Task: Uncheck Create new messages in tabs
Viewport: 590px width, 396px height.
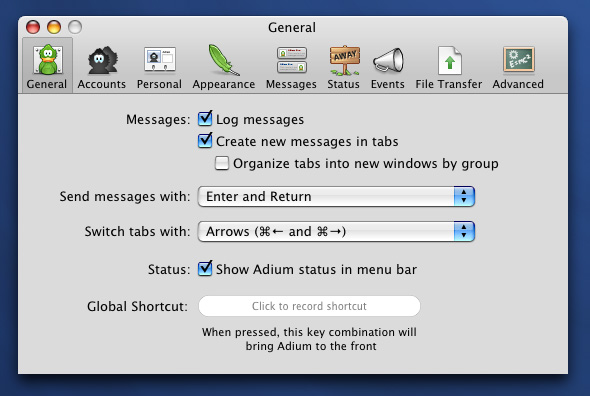Action: point(205,141)
